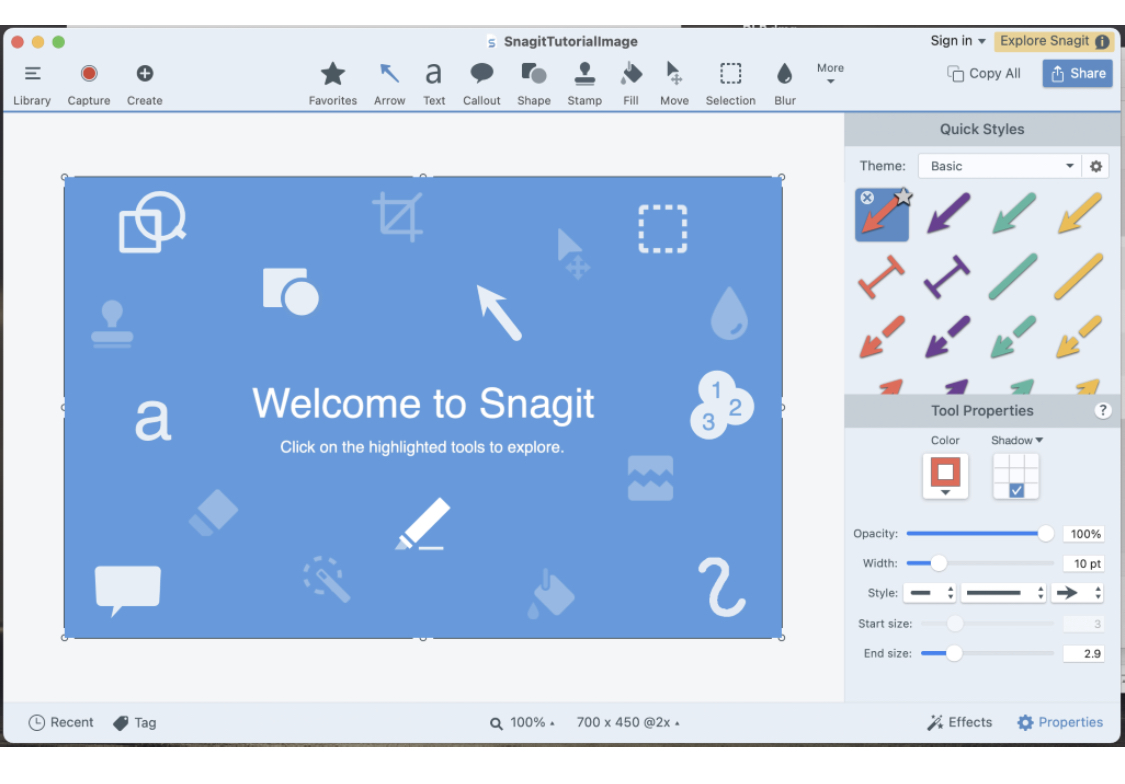Viewport: 1125px width, 784px height.
Task: Select the Move tool
Action: pos(674,84)
